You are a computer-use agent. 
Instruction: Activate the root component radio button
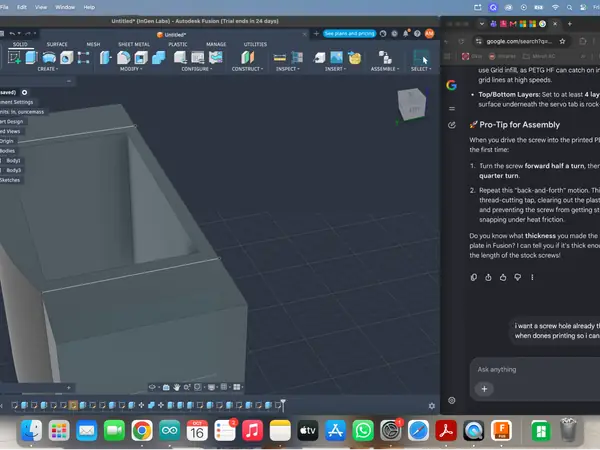point(24,92)
